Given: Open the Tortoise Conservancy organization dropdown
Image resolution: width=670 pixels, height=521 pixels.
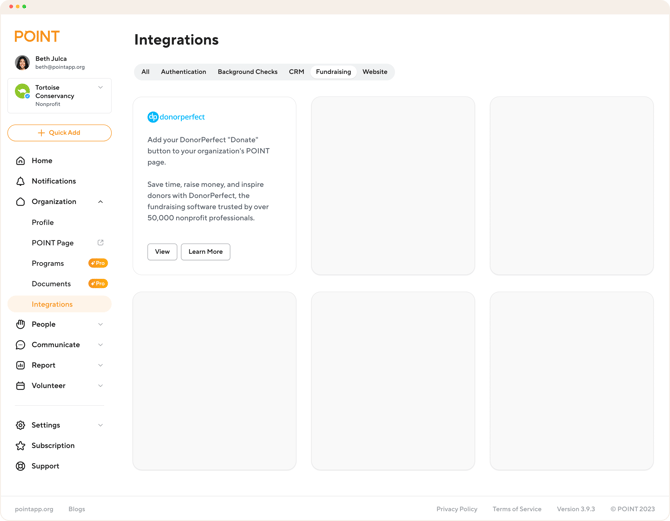Looking at the screenshot, I should pyautogui.click(x=100, y=88).
